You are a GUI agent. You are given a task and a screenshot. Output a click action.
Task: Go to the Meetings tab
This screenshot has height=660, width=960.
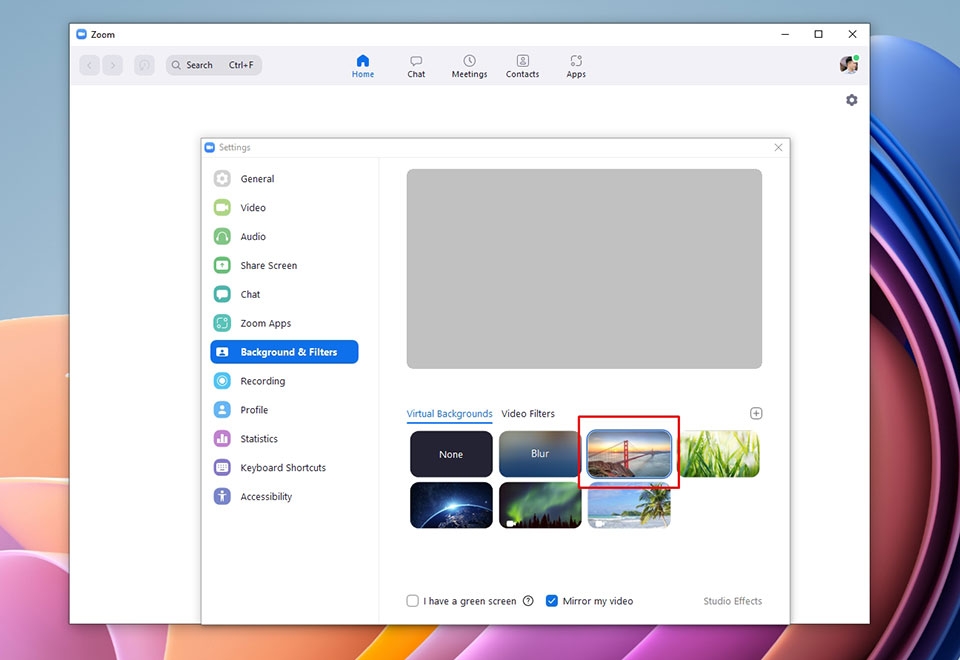[469, 66]
